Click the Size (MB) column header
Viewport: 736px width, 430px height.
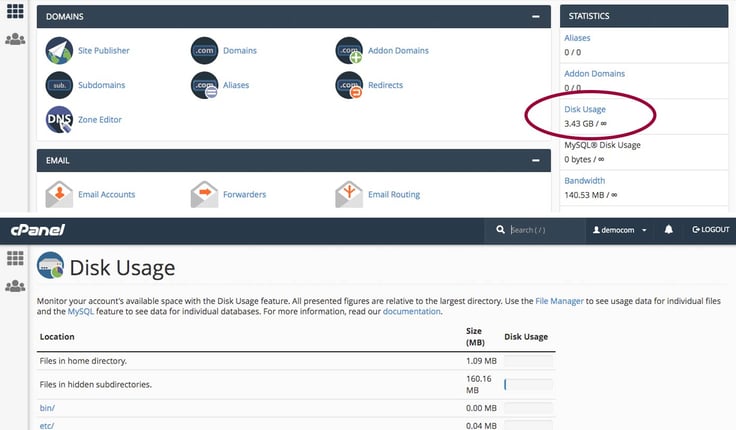475,337
